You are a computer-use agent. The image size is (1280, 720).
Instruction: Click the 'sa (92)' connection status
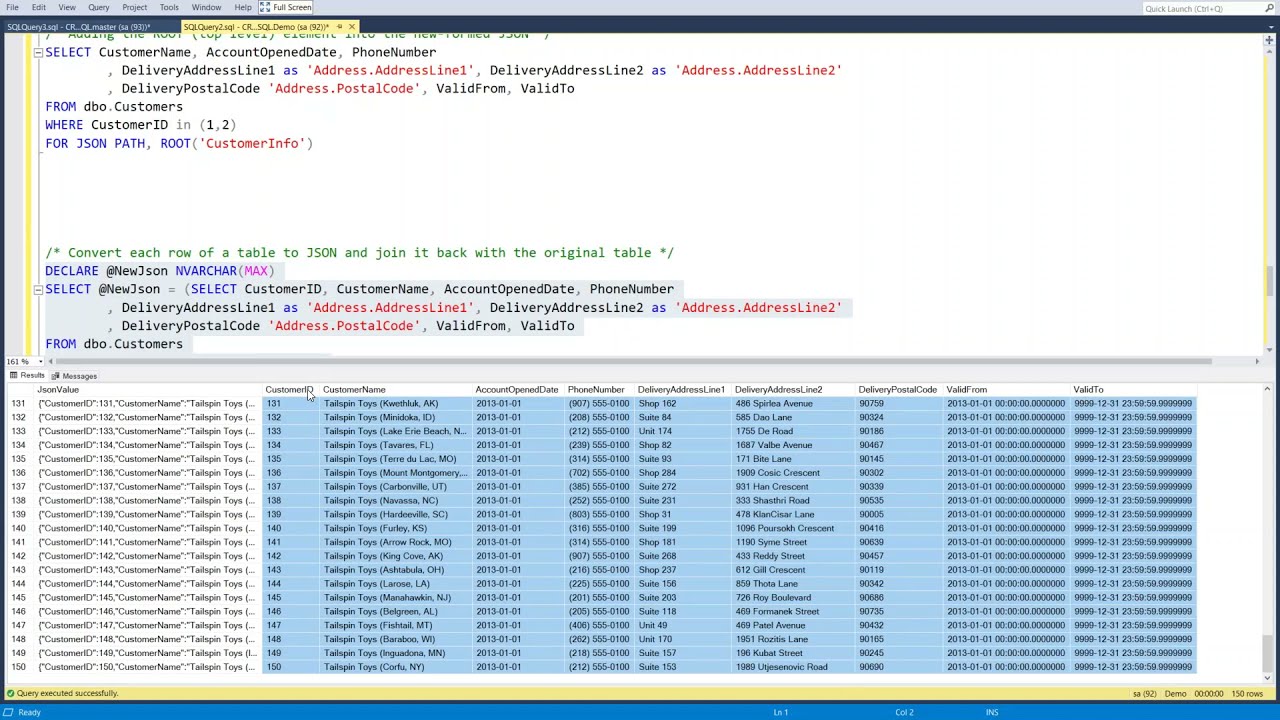point(1144,693)
